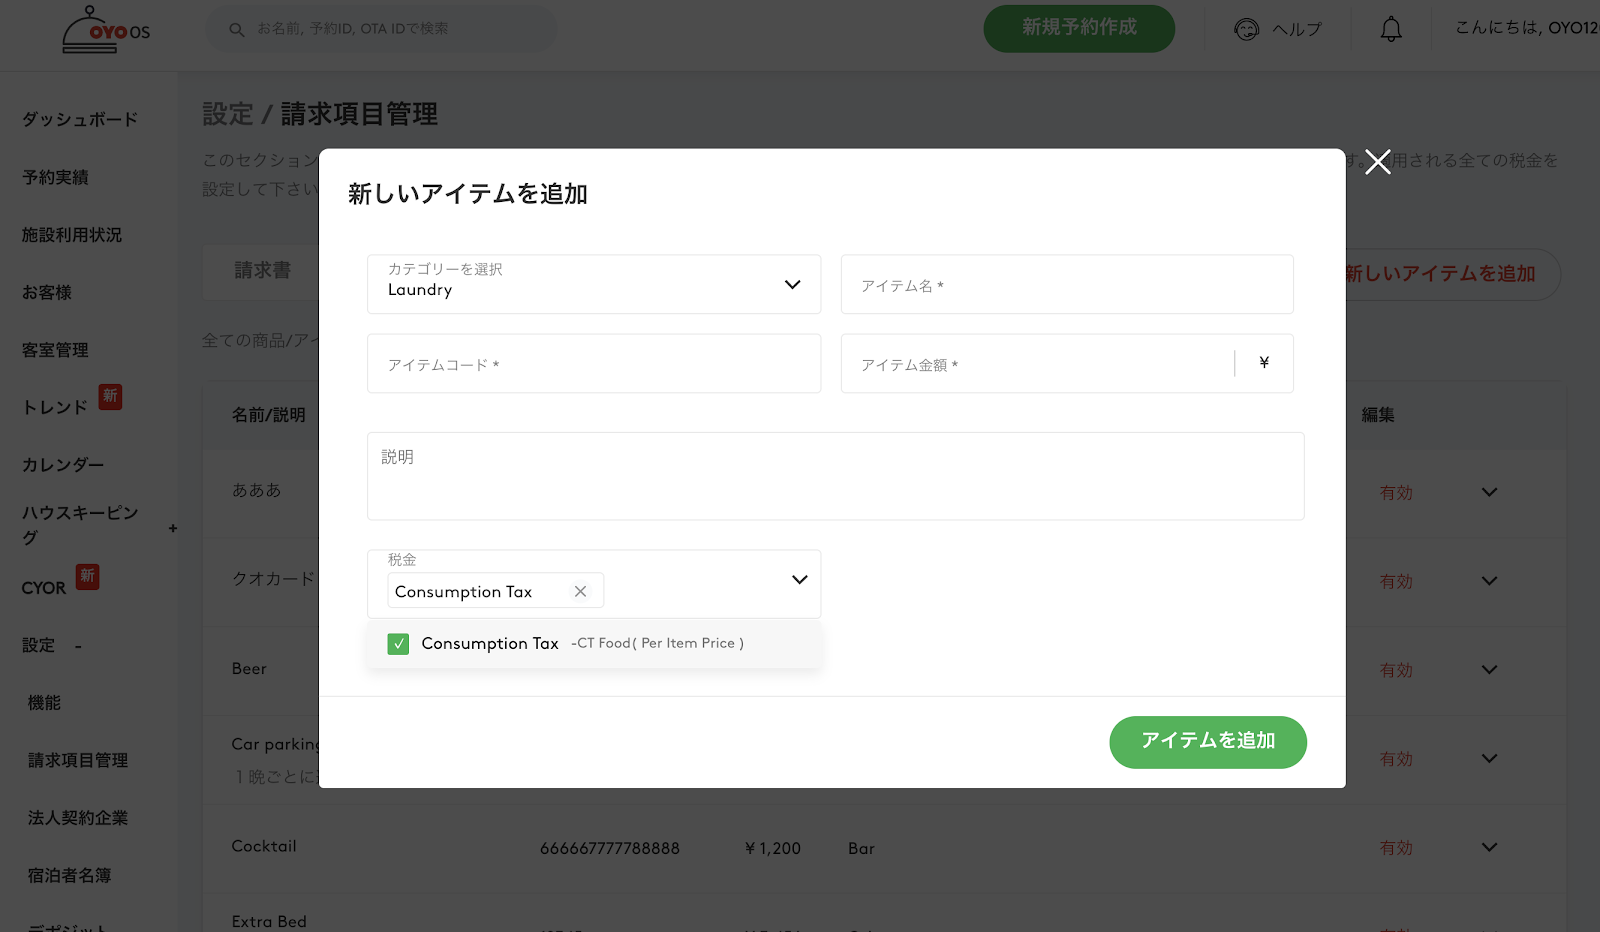Expand the Car parking row chevron
This screenshot has width=1600, height=932.
click(1489, 759)
